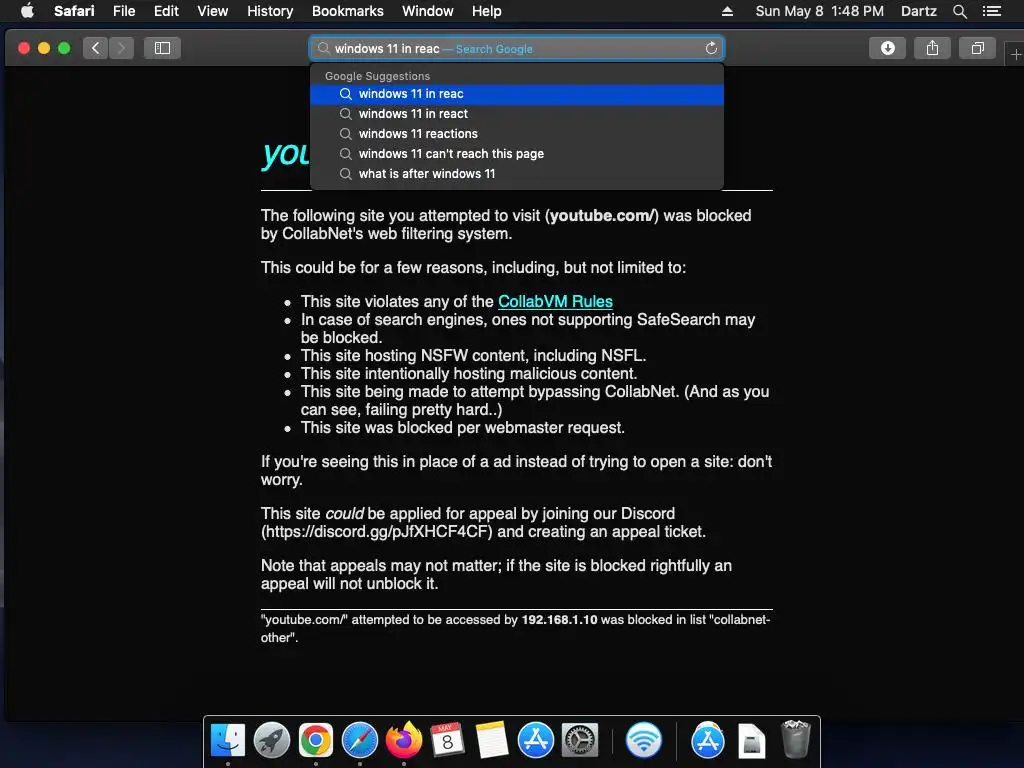Open the Help menu
The height and width of the screenshot is (768, 1024).
tap(487, 11)
